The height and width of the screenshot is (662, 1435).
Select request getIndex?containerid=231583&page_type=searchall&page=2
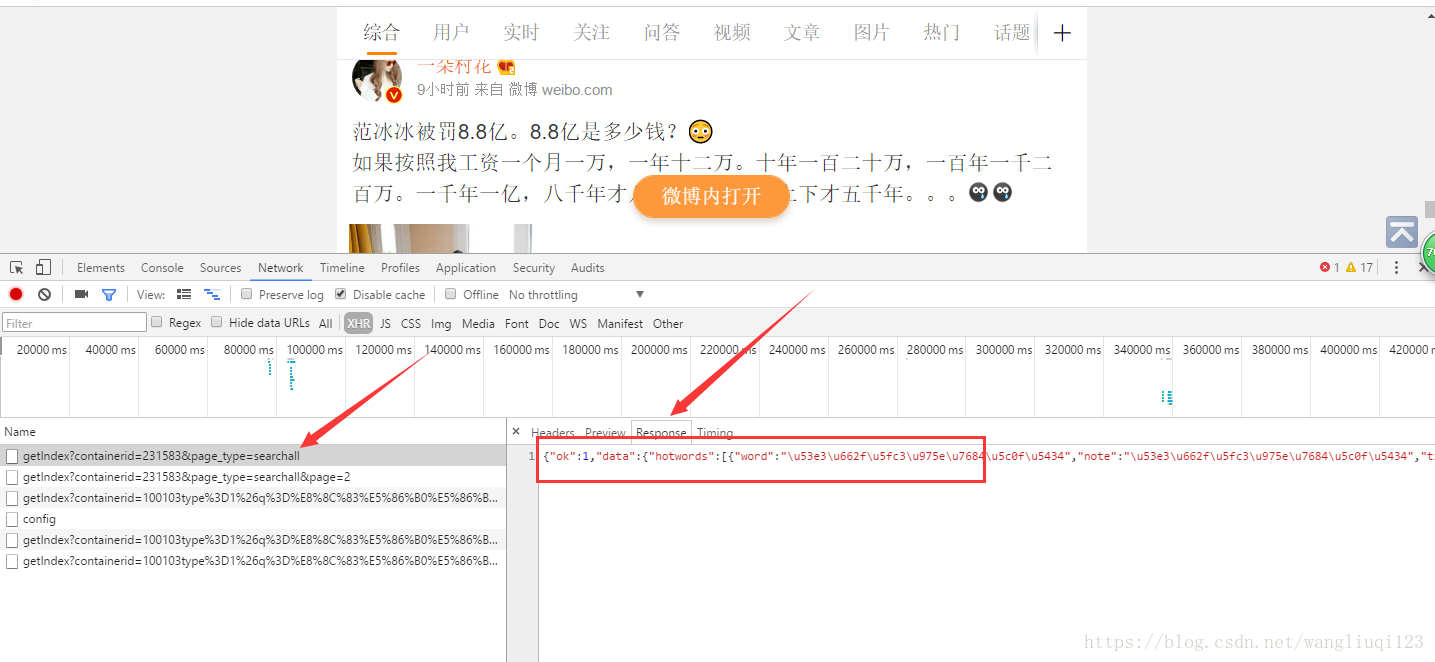[x=253, y=476]
